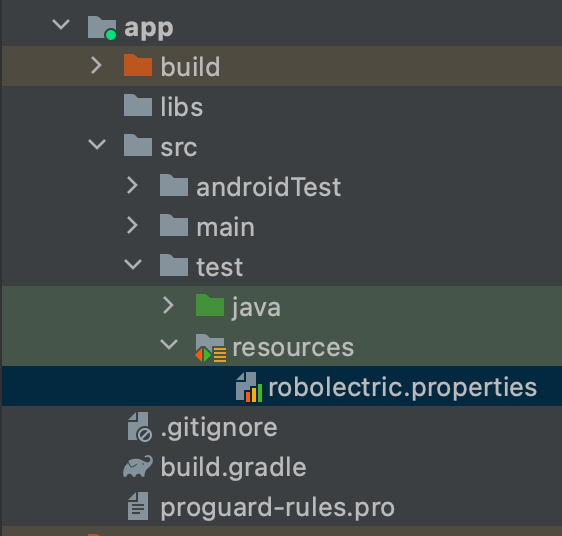The height and width of the screenshot is (536, 562).
Task: Click the app module folder icon
Action: (x=102, y=28)
